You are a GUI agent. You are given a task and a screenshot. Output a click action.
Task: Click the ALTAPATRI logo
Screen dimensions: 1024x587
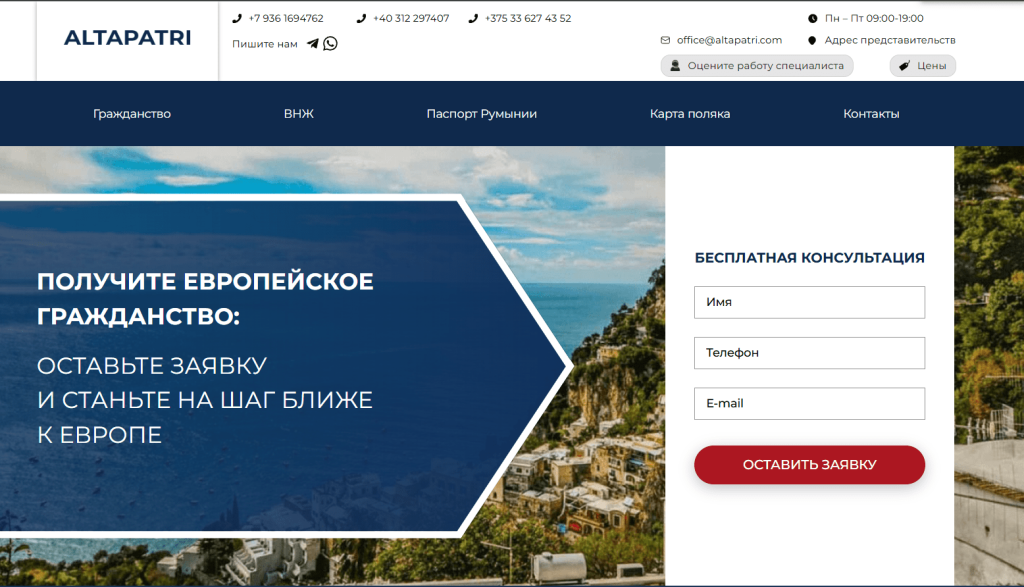click(x=127, y=38)
